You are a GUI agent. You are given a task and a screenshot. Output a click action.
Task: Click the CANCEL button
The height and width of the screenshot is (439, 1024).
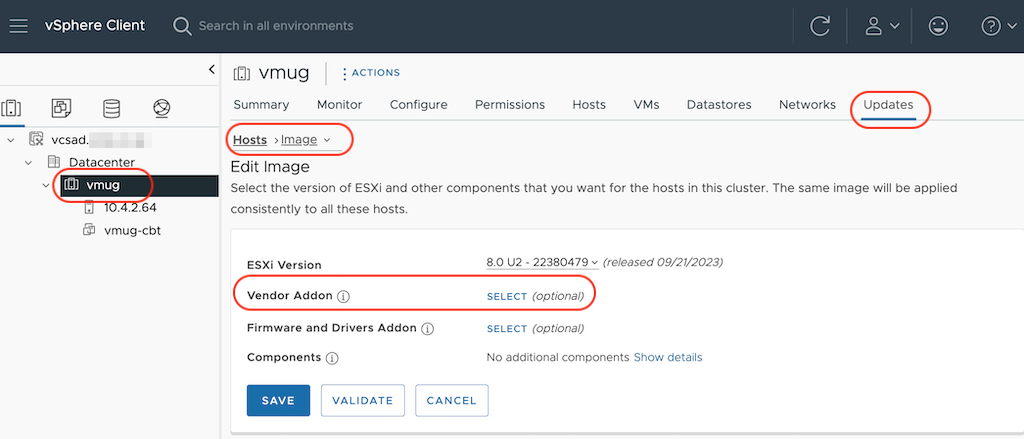(x=452, y=400)
